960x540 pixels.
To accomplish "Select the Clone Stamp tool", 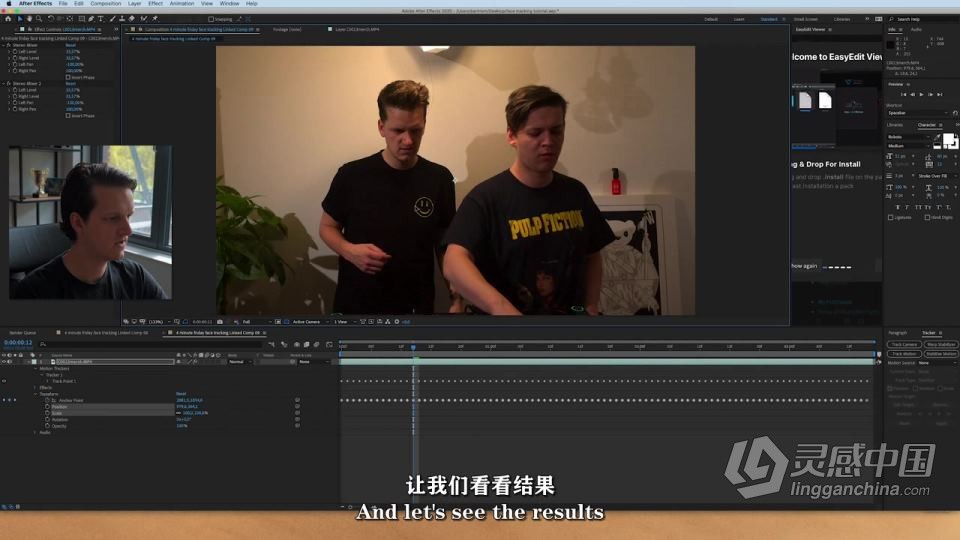I will pyautogui.click(x=122, y=19).
